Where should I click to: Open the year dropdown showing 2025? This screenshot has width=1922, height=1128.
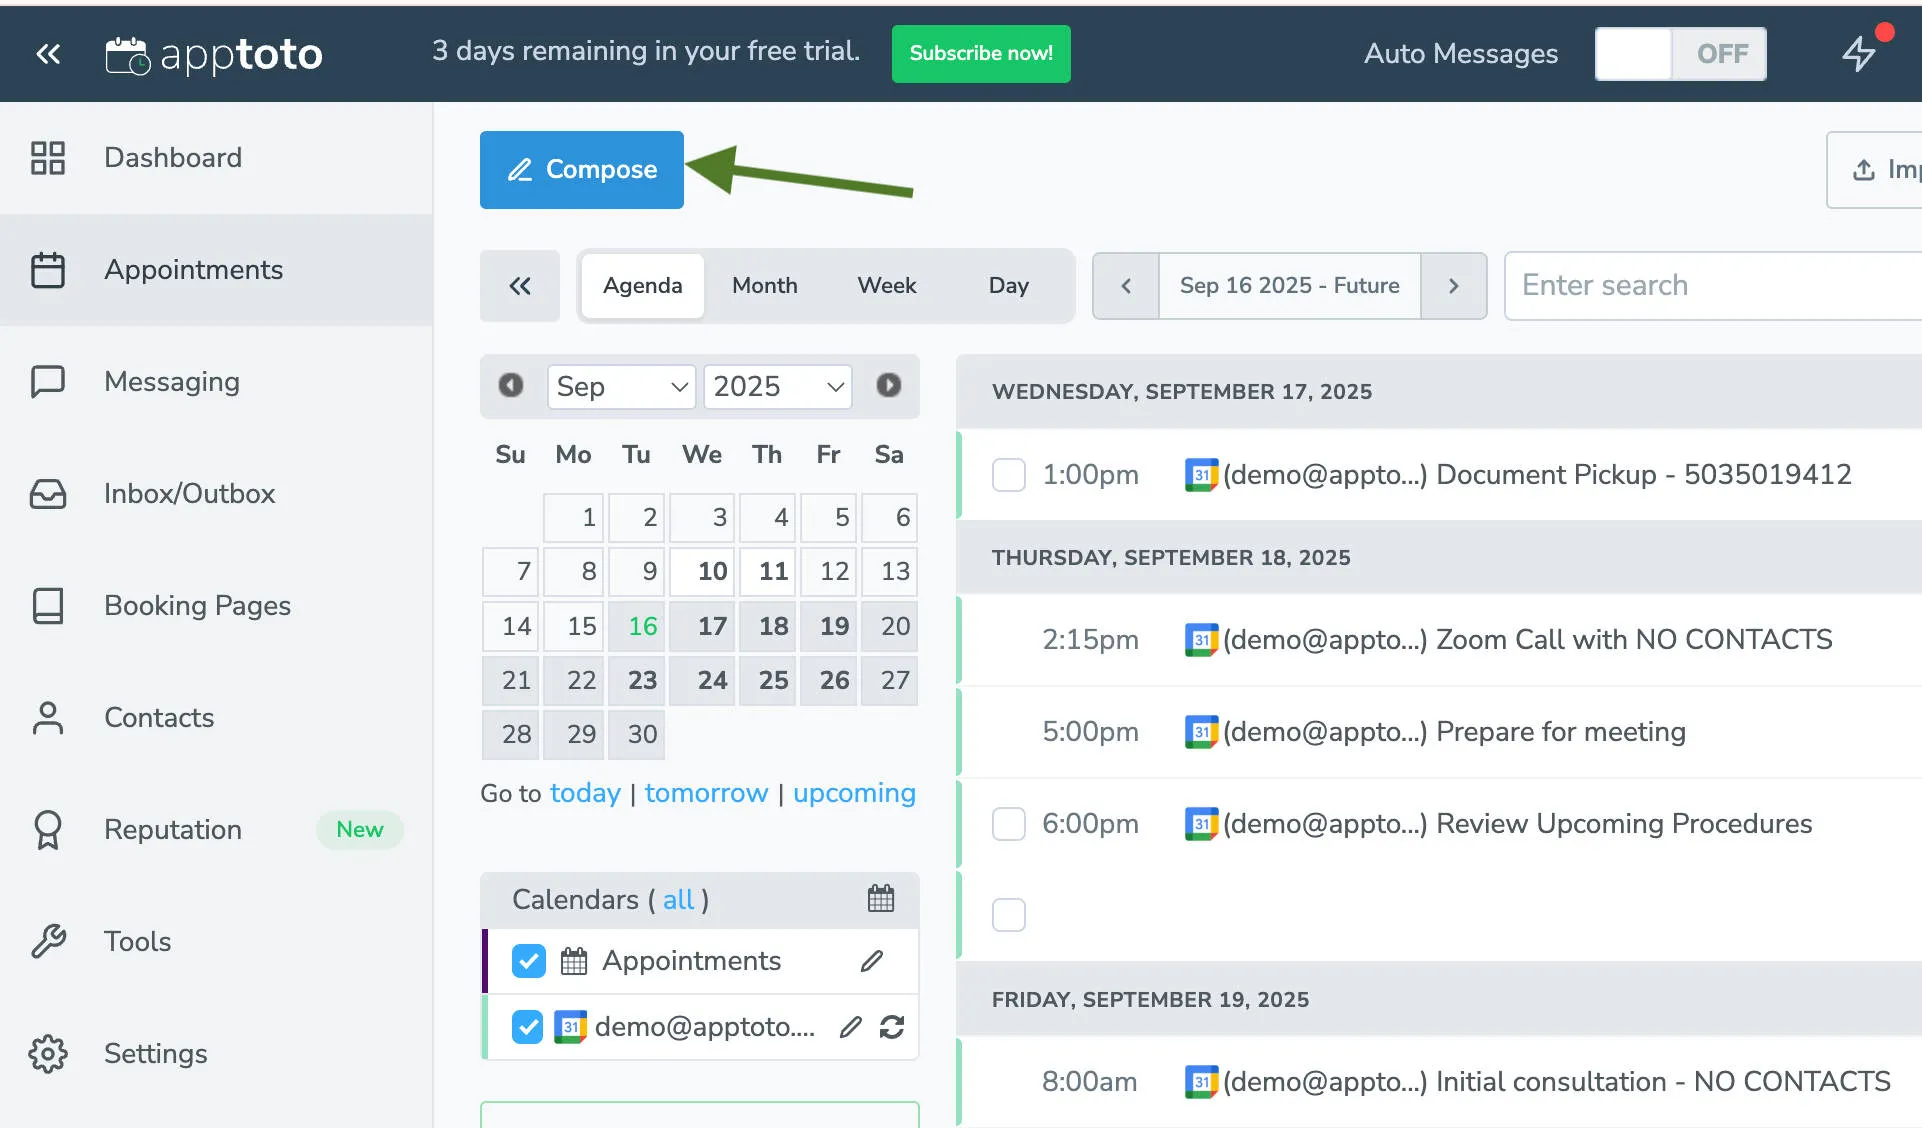pos(777,387)
